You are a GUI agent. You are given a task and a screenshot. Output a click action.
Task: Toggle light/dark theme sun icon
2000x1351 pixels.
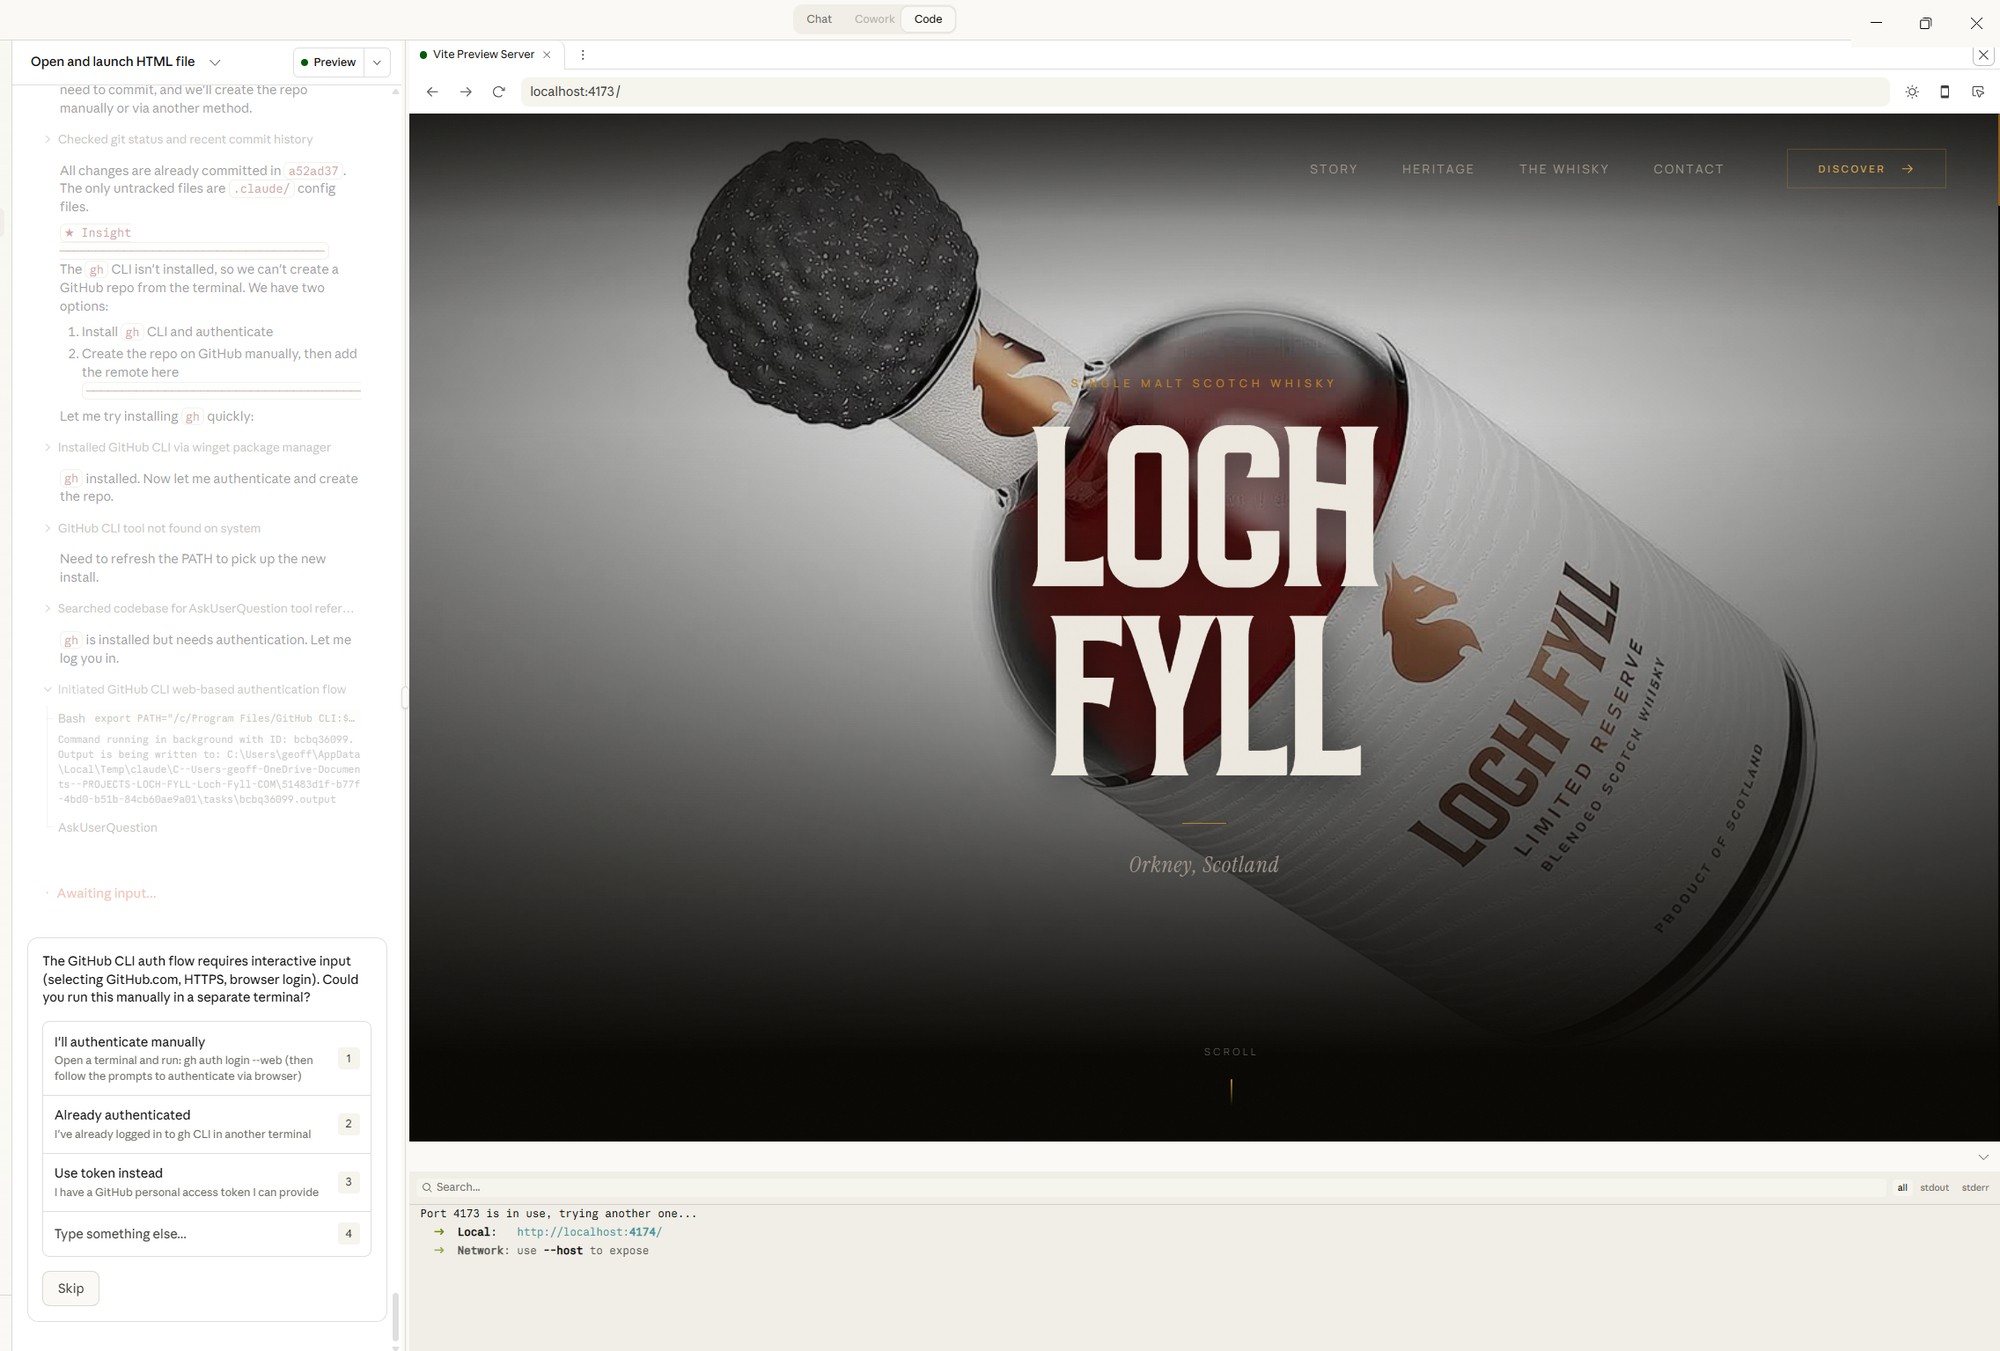click(1912, 92)
